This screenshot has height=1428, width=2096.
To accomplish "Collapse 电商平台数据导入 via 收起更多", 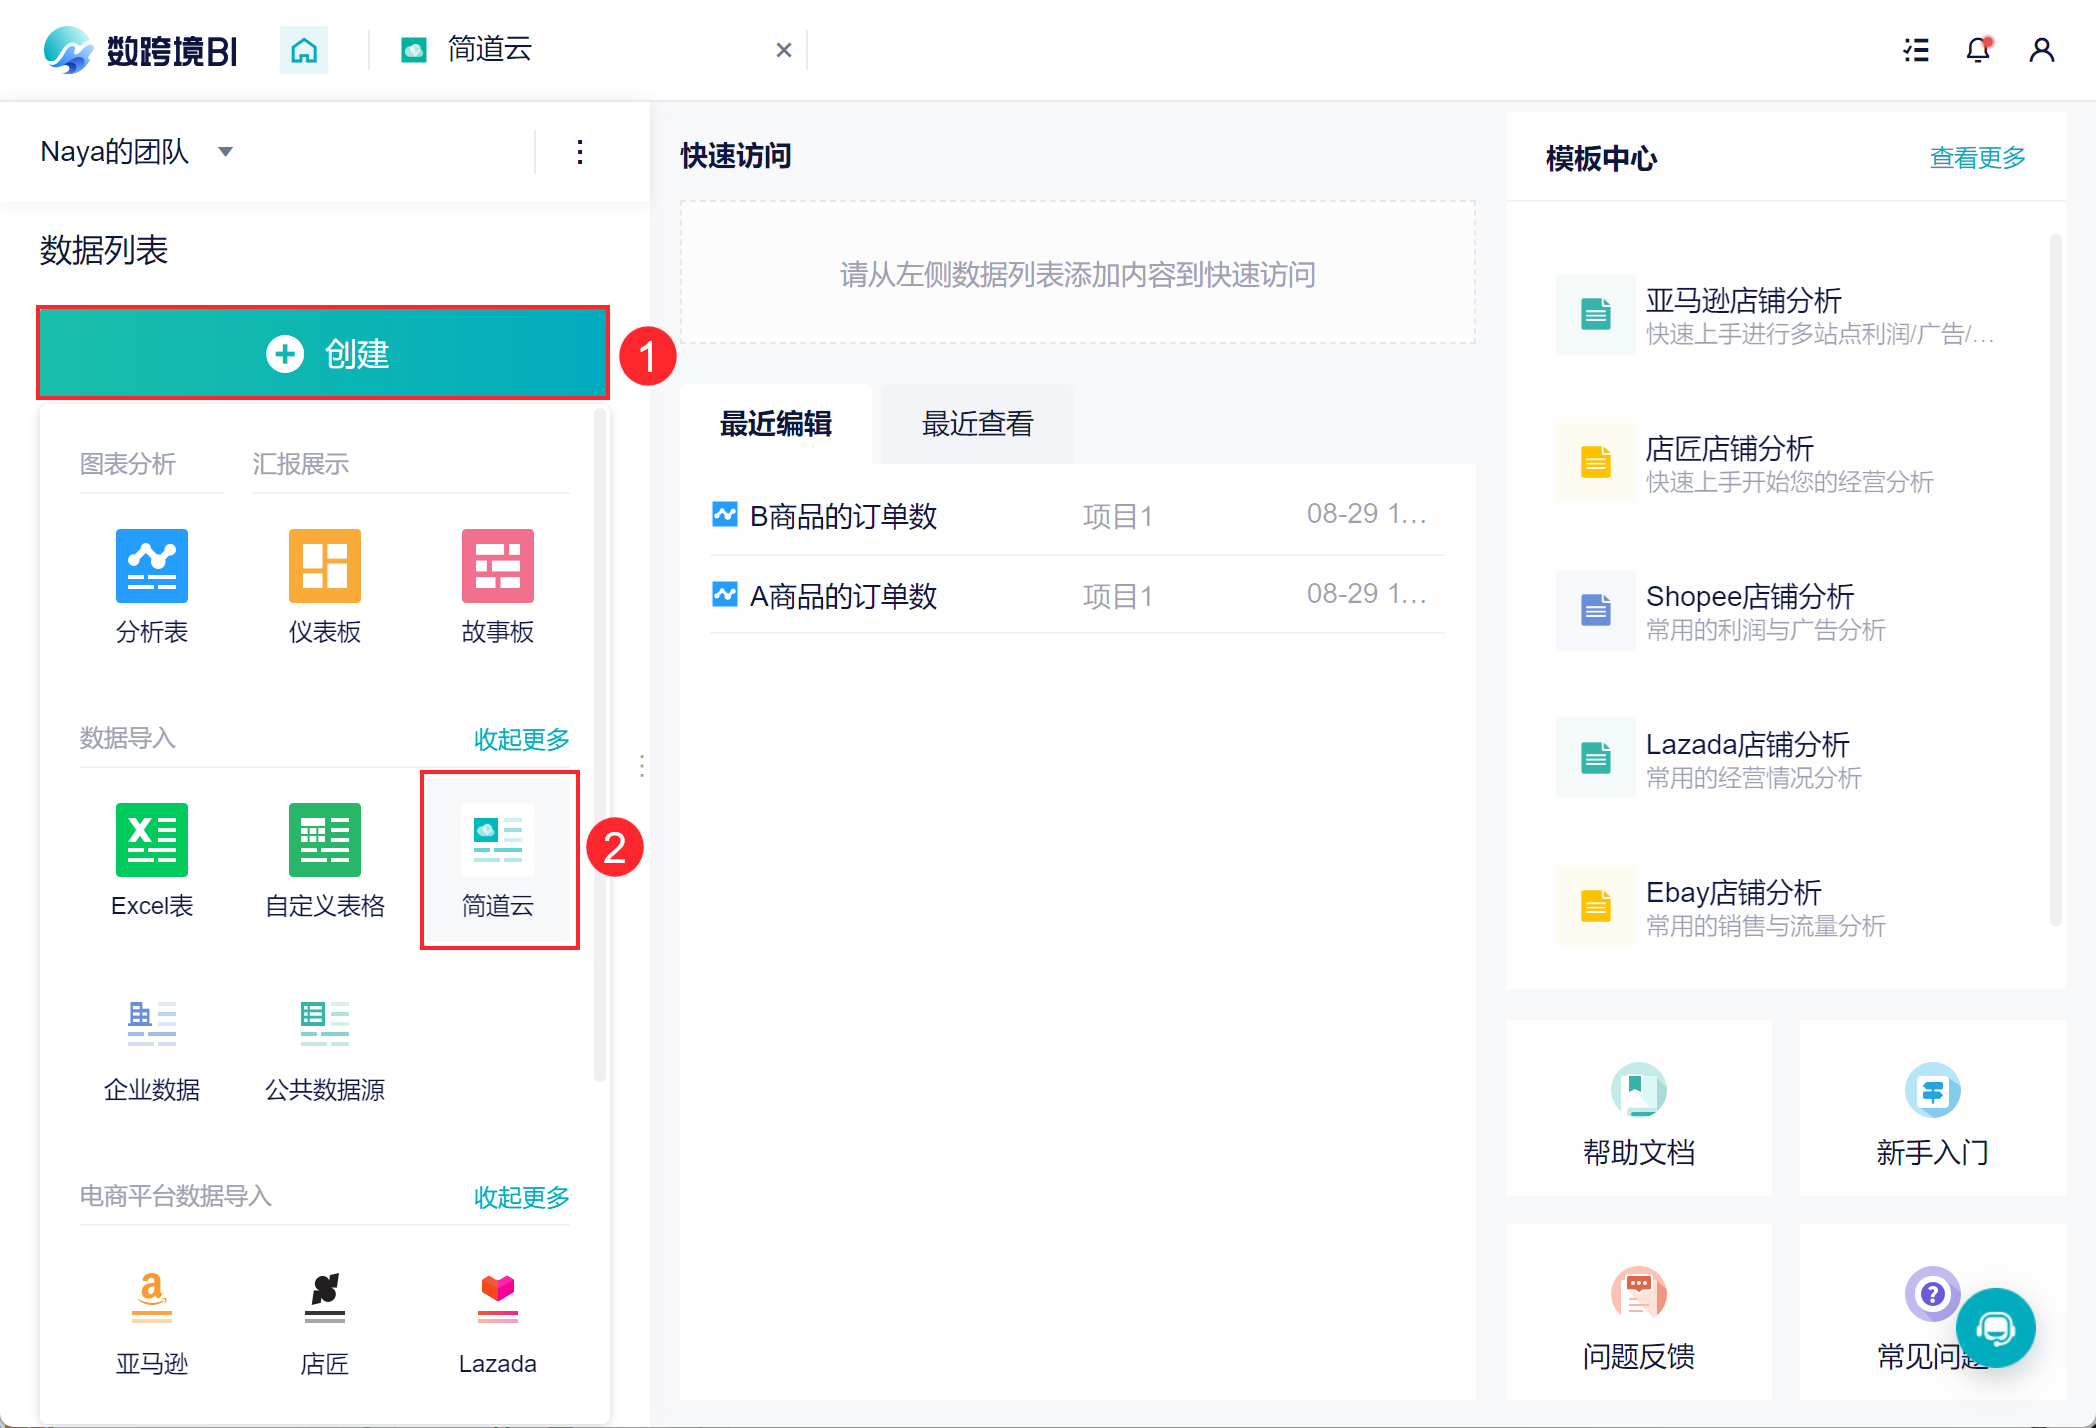I will point(521,1197).
